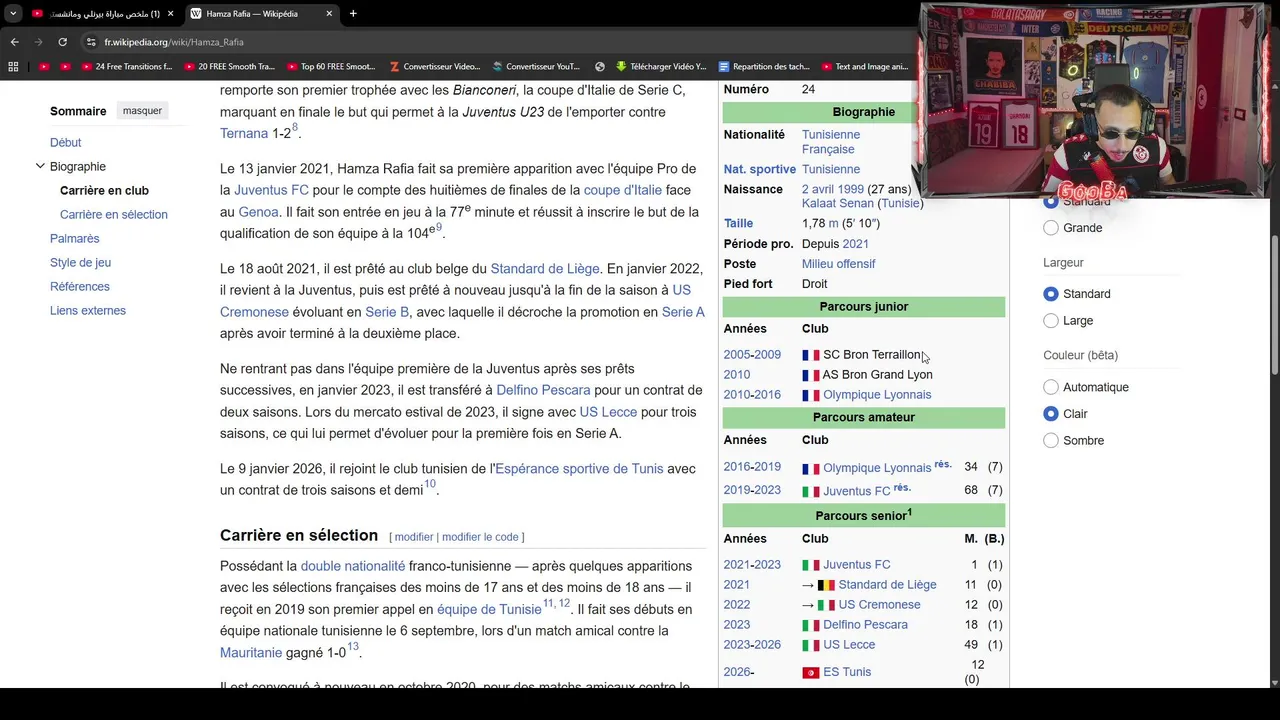Open Juventus FC in Parcours senior

[x=857, y=565]
